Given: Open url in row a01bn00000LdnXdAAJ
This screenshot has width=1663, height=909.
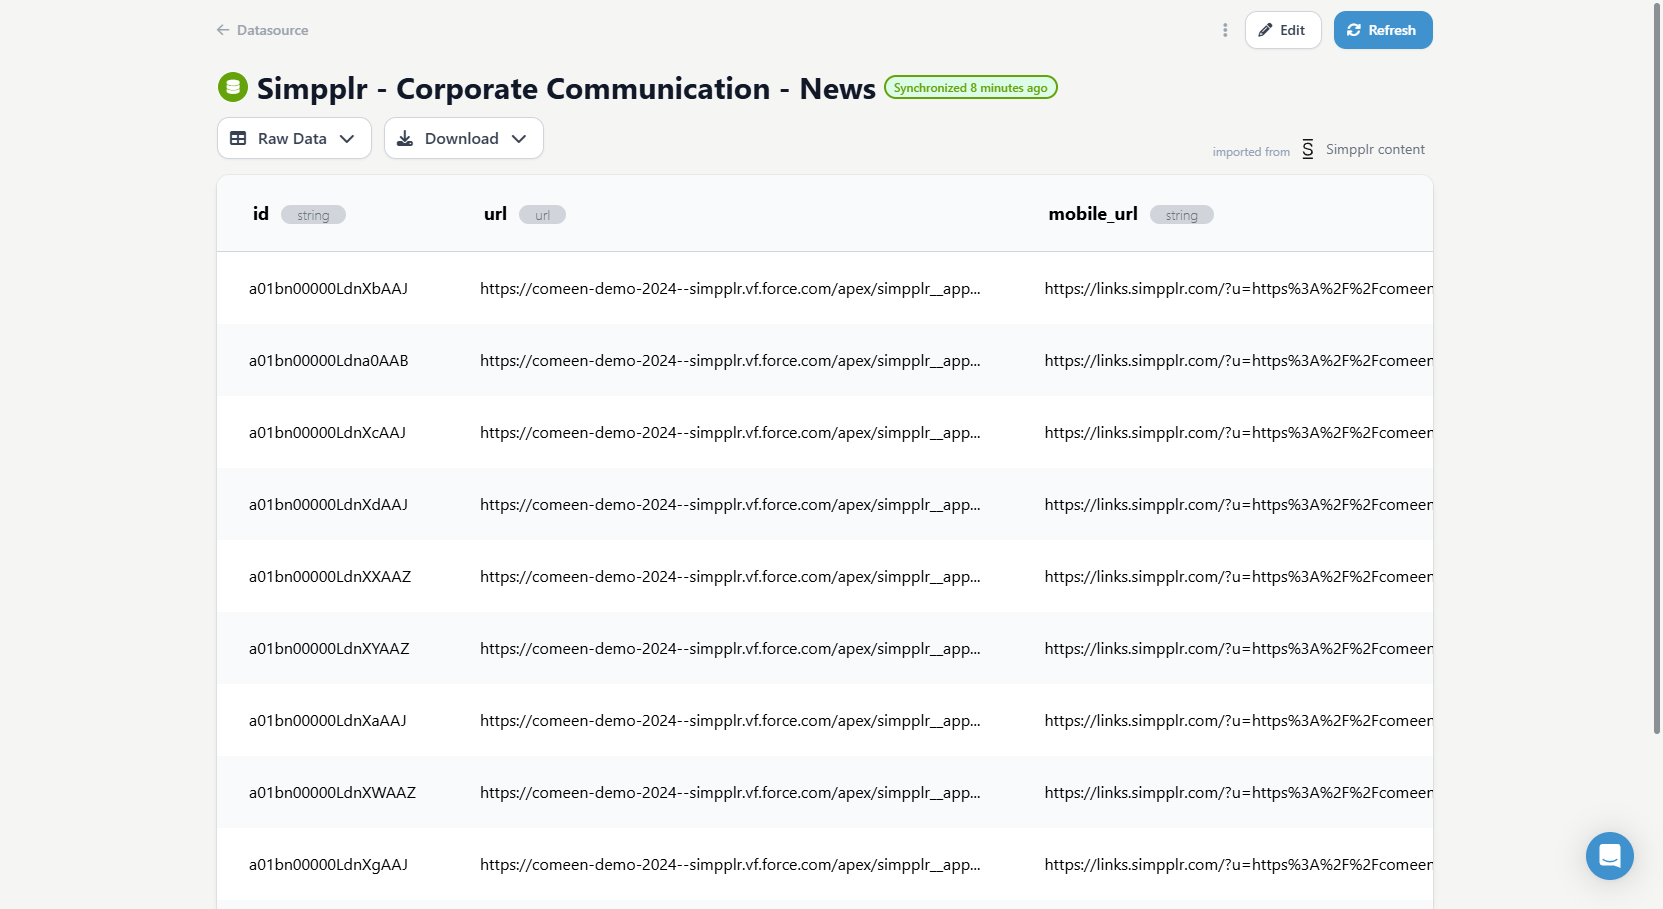Looking at the screenshot, I should [x=730, y=504].
